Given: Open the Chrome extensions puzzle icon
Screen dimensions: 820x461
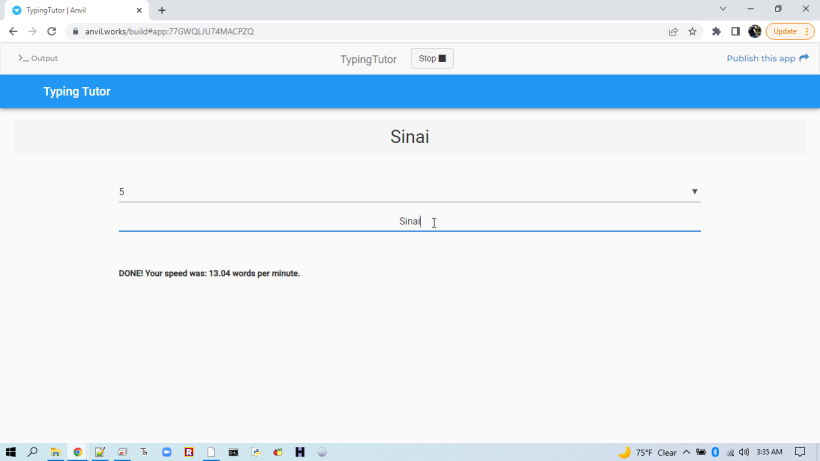Looking at the screenshot, I should (x=716, y=31).
